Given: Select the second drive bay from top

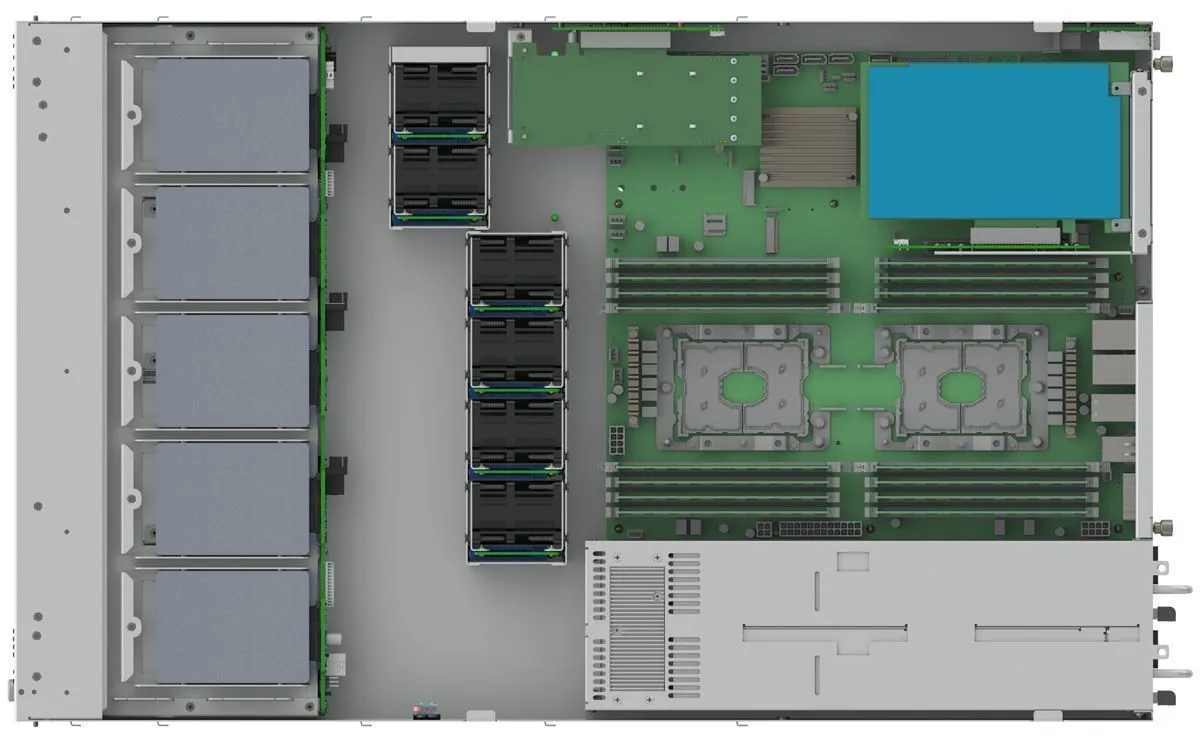Looking at the screenshot, I should click(x=231, y=242).
